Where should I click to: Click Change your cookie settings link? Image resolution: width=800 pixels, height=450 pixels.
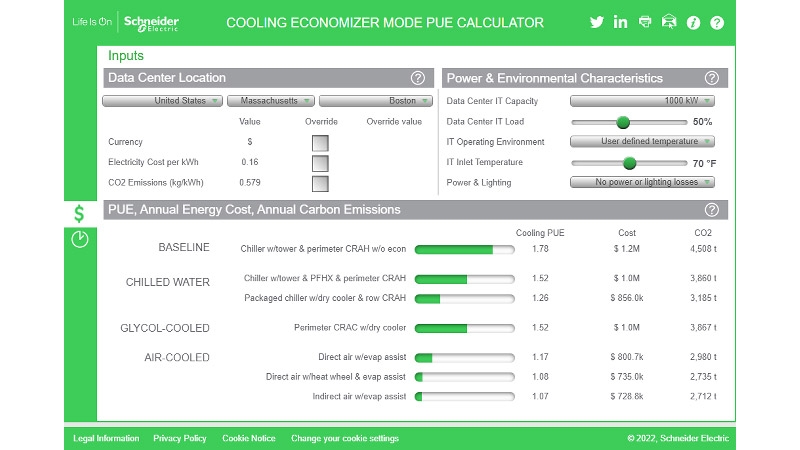344,438
